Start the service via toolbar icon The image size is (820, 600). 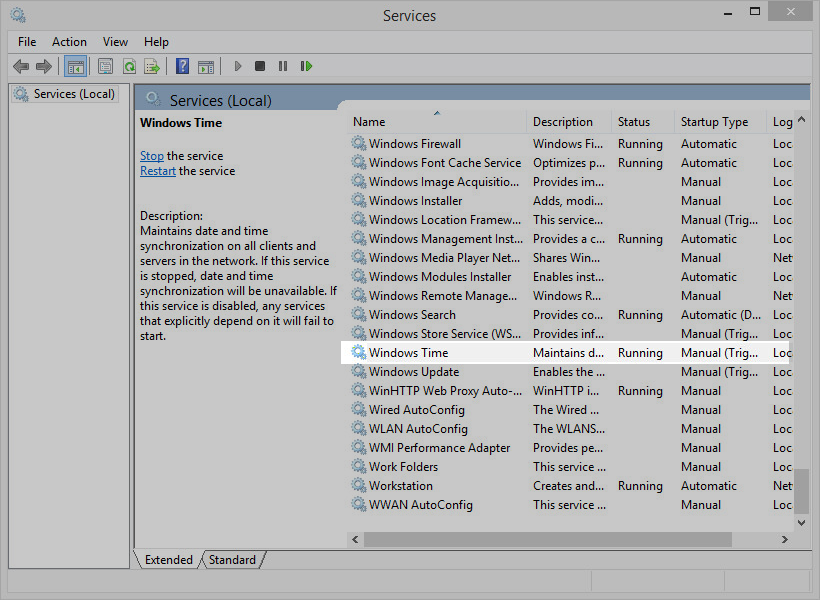click(237, 66)
